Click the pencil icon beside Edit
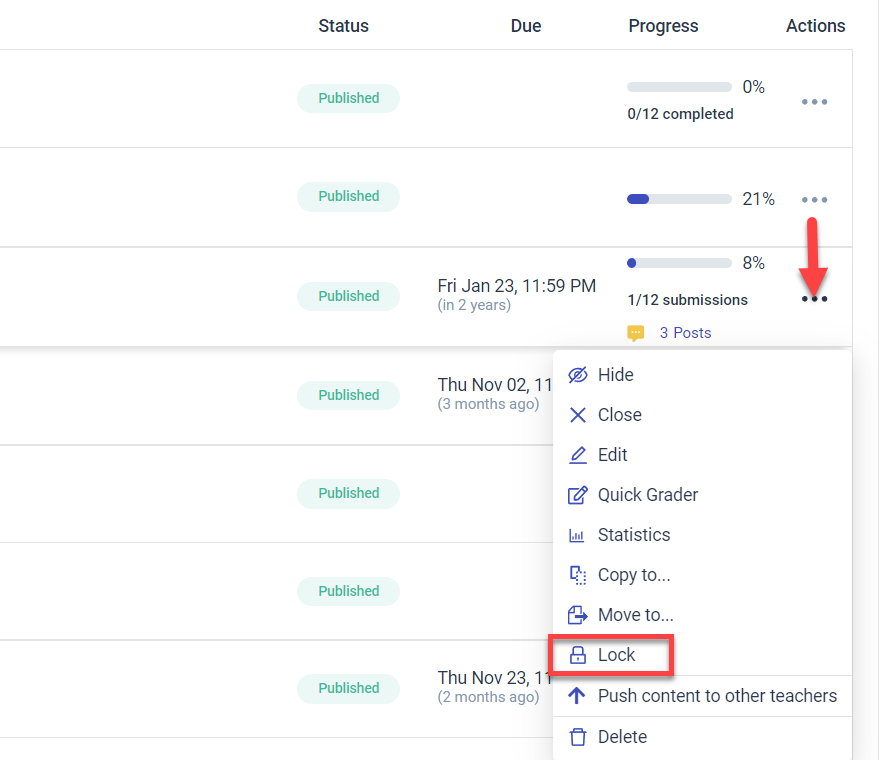The height and width of the screenshot is (760, 879). pyautogui.click(x=577, y=455)
